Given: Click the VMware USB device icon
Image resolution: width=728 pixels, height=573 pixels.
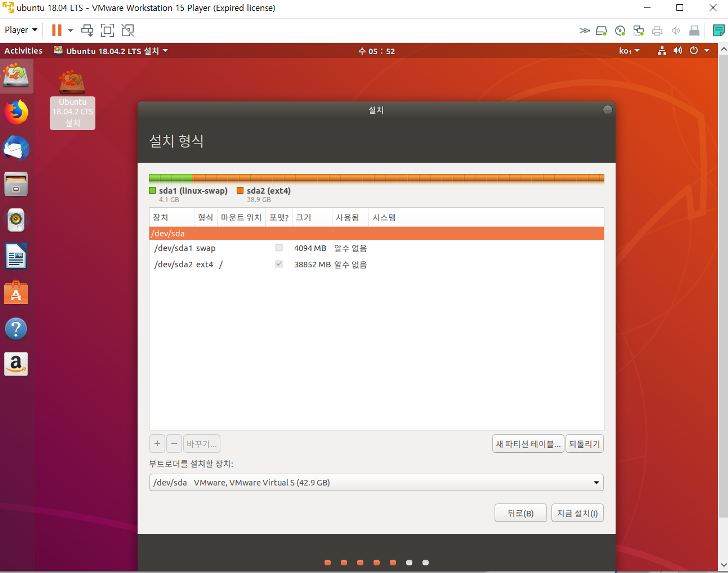Looking at the screenshot, I should tap(694, 31).
